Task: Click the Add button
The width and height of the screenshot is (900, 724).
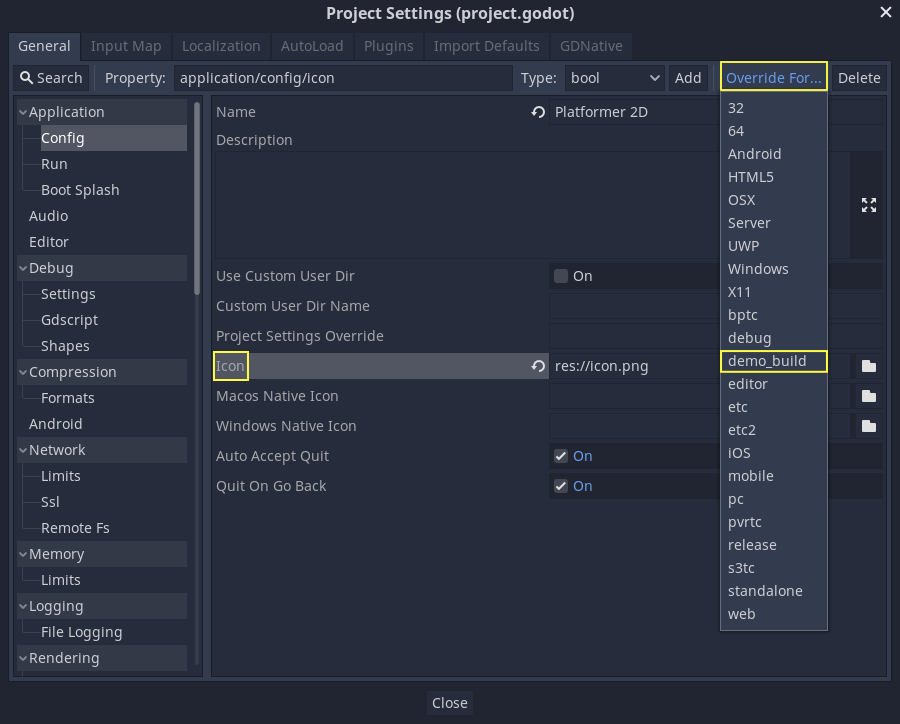Action: tap(688, 78)
